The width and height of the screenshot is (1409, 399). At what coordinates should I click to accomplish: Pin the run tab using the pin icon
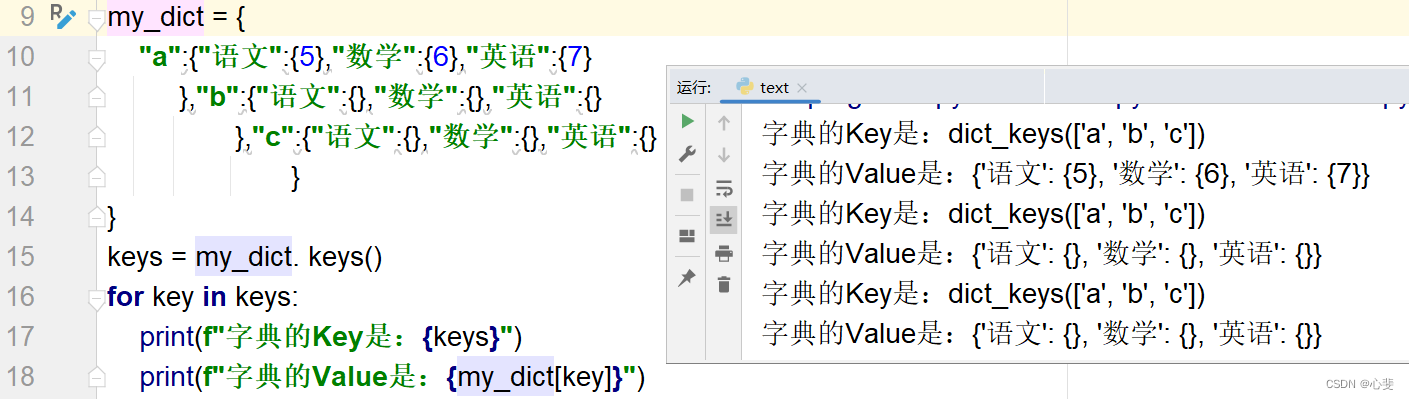tap(687, 278)
